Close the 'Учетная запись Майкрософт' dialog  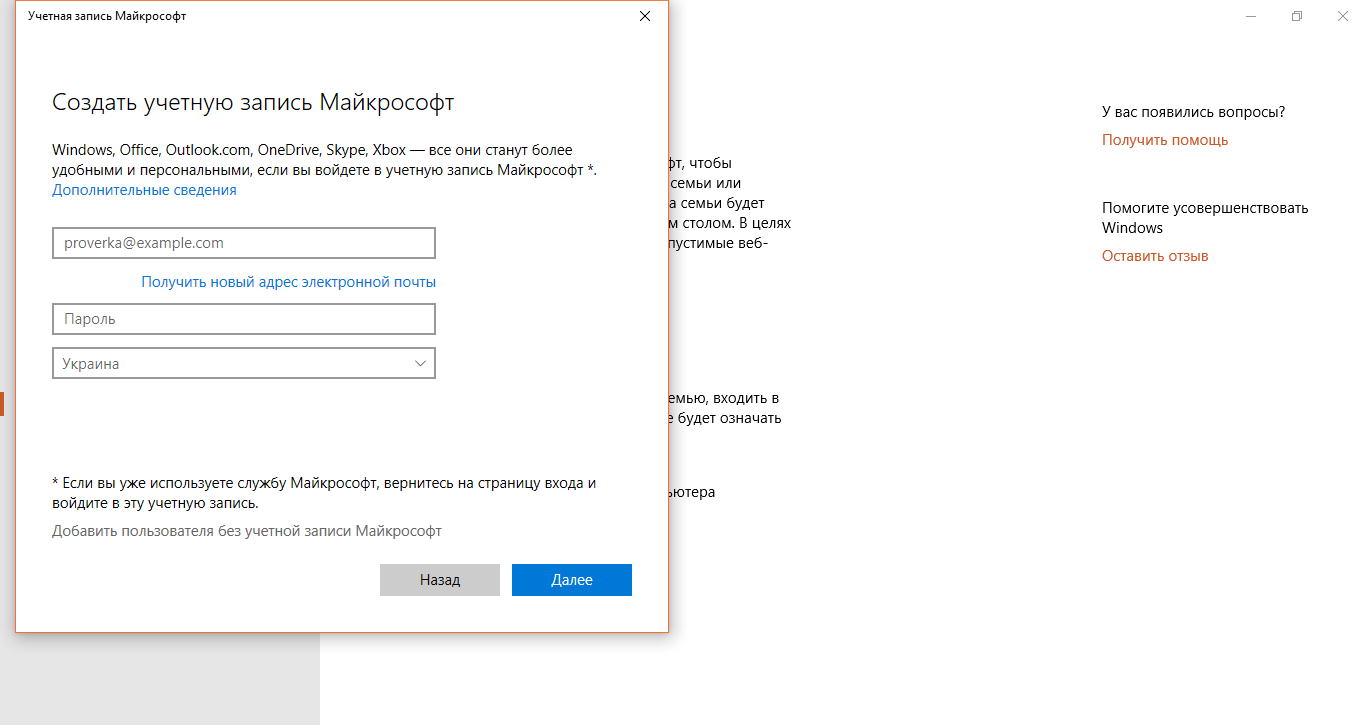(645, 16)
